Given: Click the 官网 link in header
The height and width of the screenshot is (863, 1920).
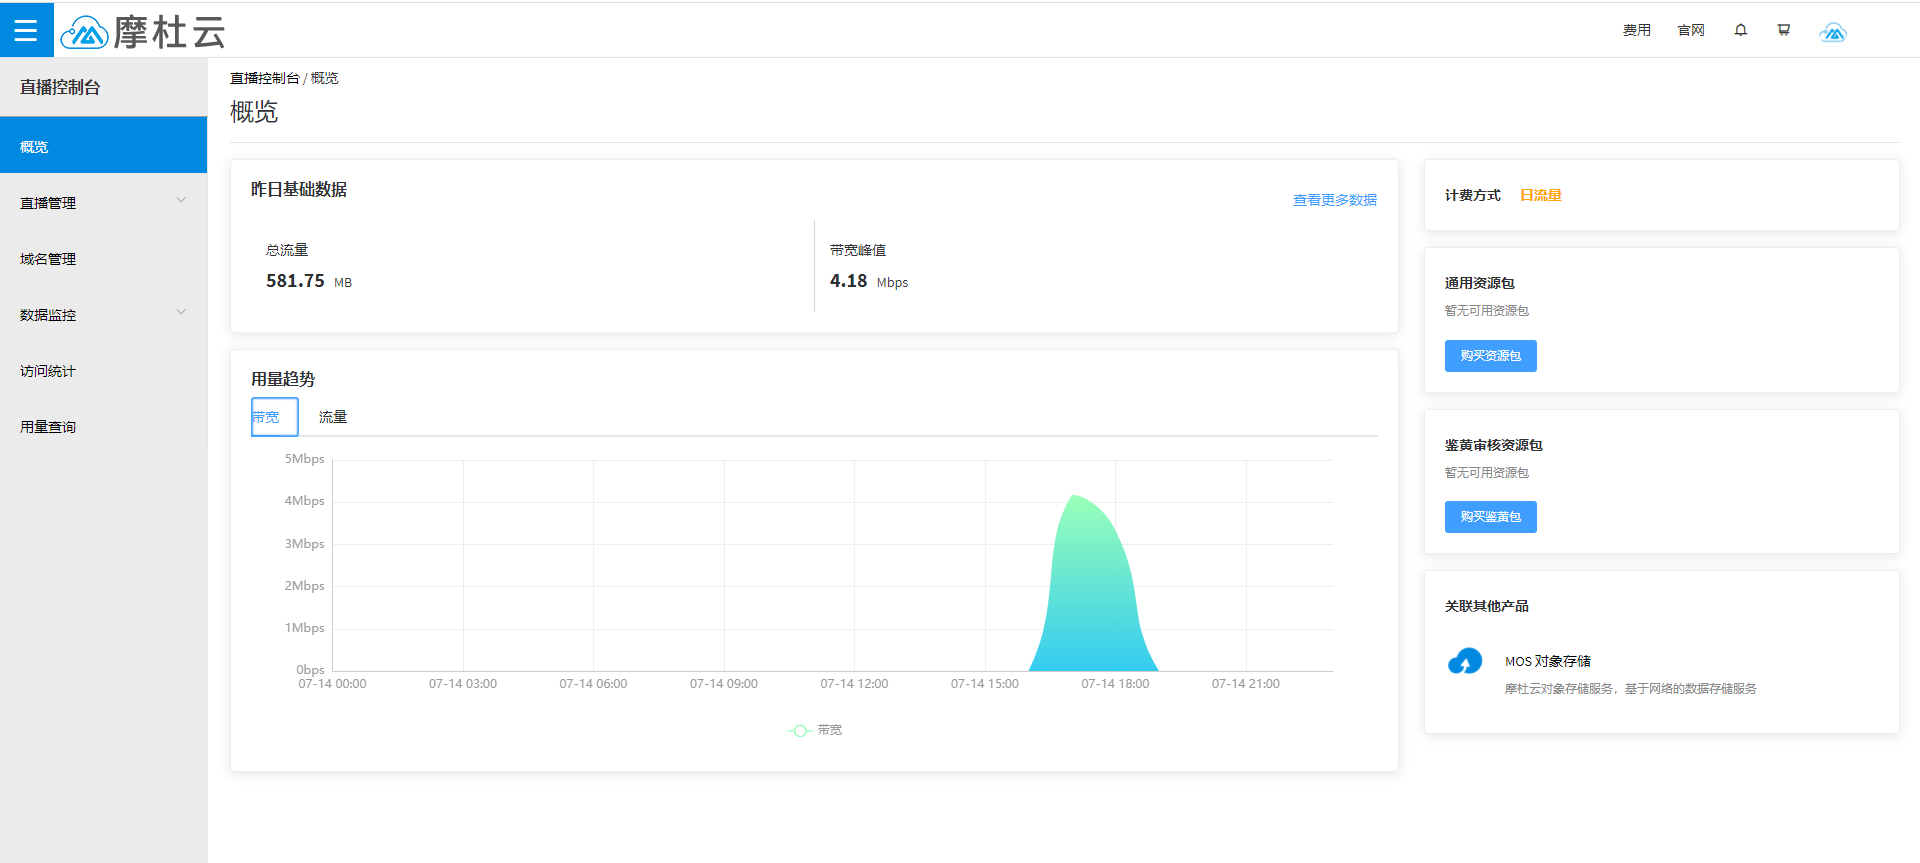Looking at the screenshot, I should [x=1690, y=30].
